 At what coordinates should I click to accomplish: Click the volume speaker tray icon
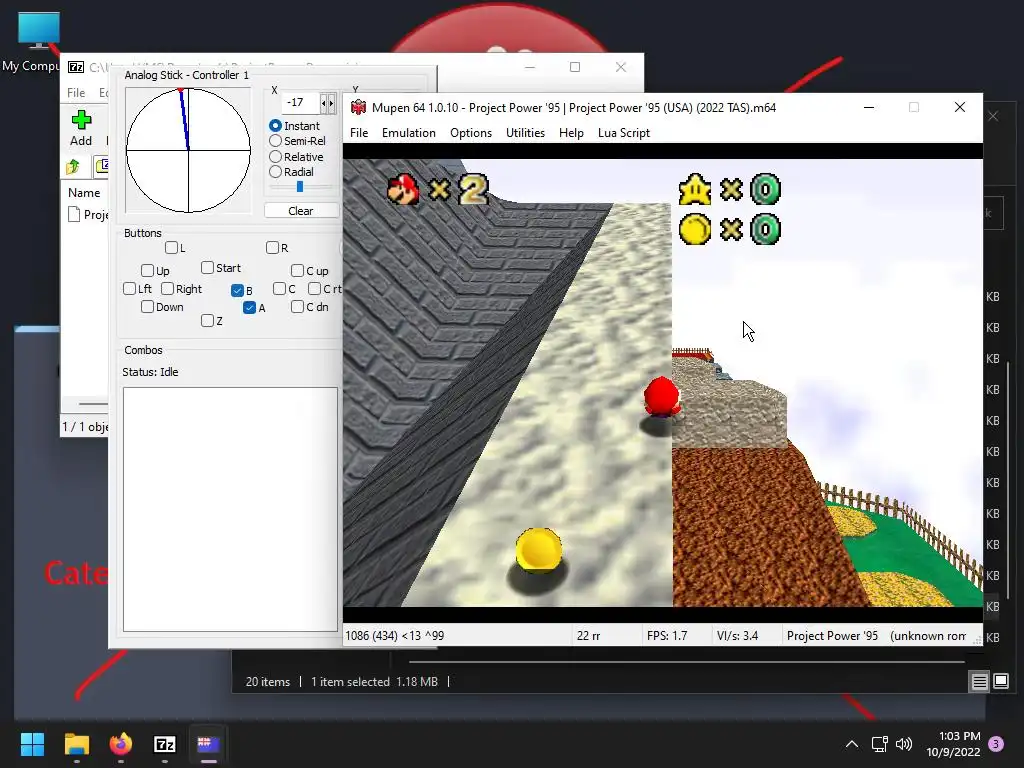(904, 744)
